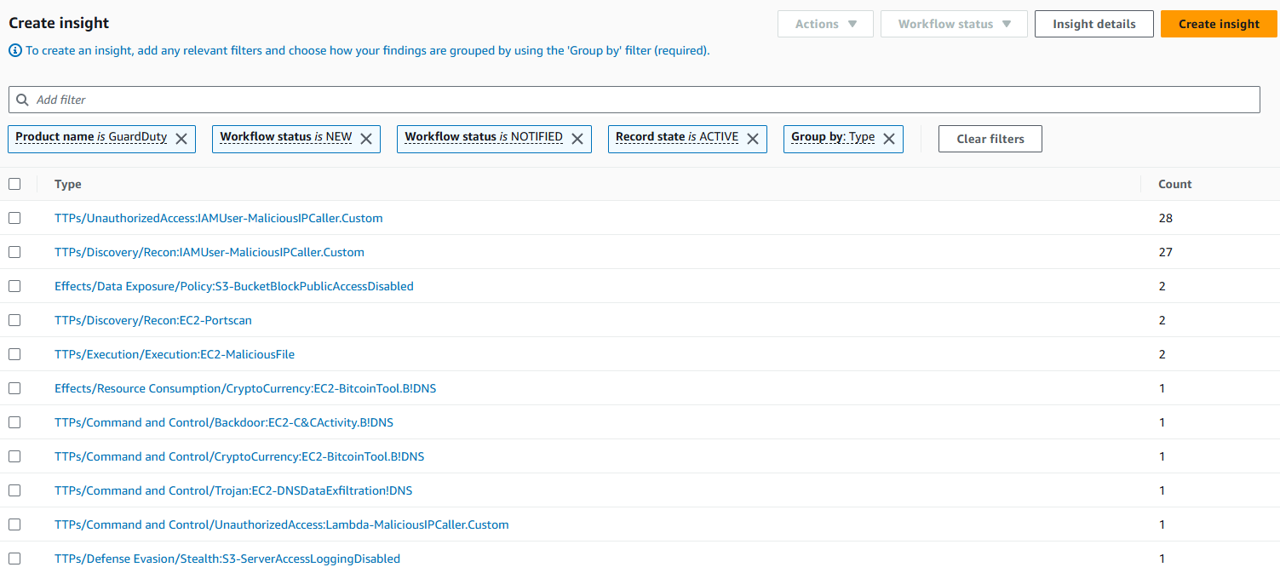Click the Count column header

pos(1175,184)
